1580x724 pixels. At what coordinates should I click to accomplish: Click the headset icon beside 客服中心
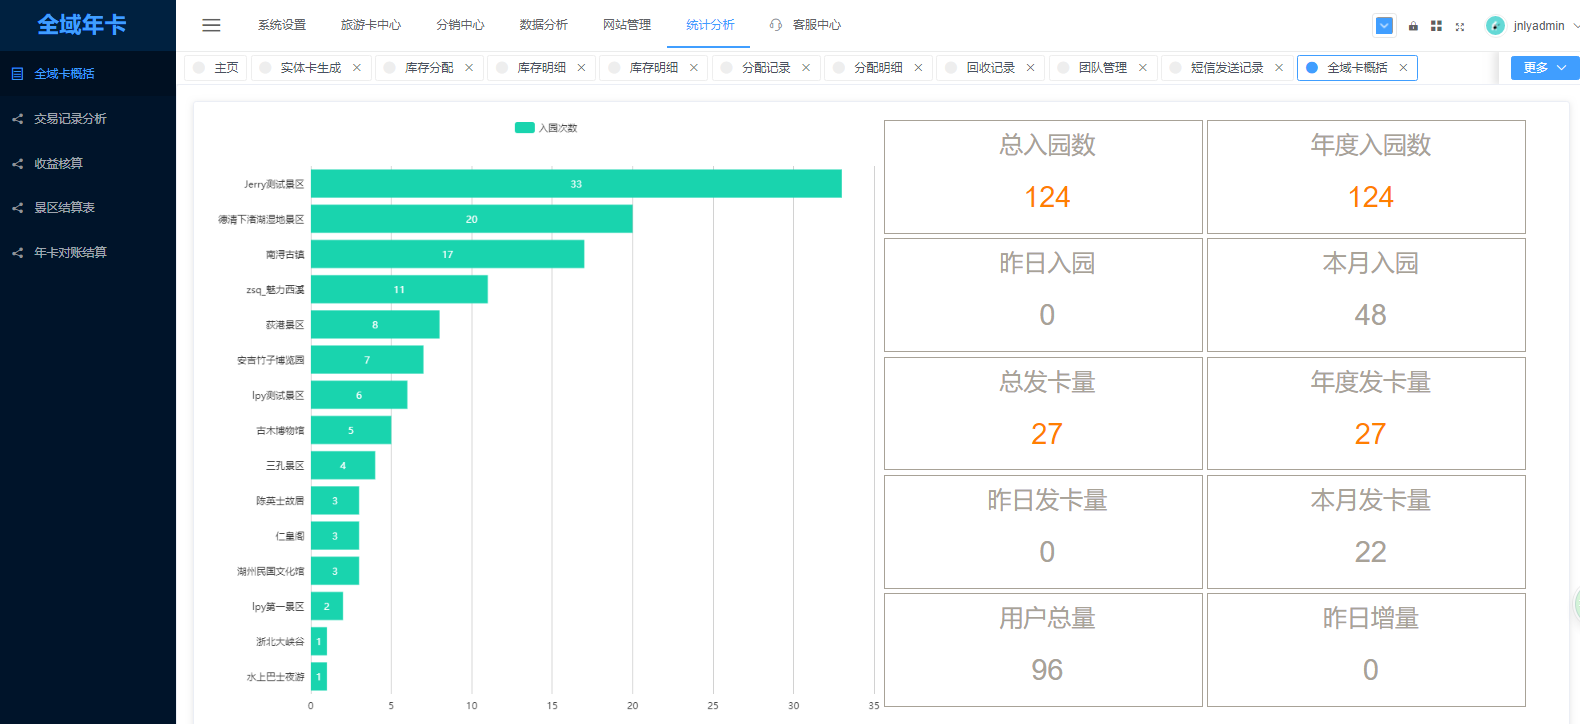(775, 25)
